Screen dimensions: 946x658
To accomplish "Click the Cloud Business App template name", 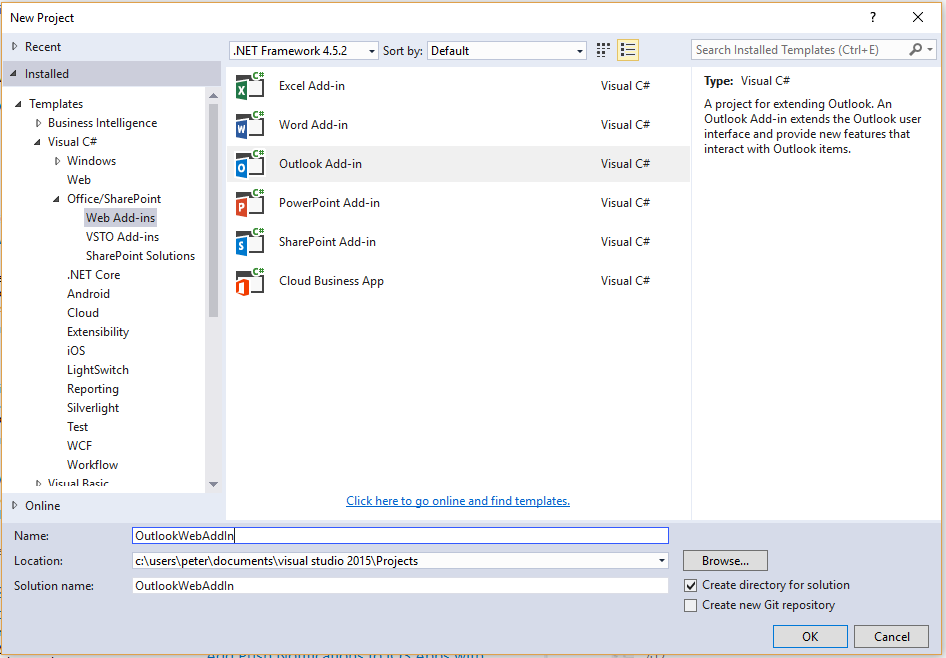I will pos(331,281).
